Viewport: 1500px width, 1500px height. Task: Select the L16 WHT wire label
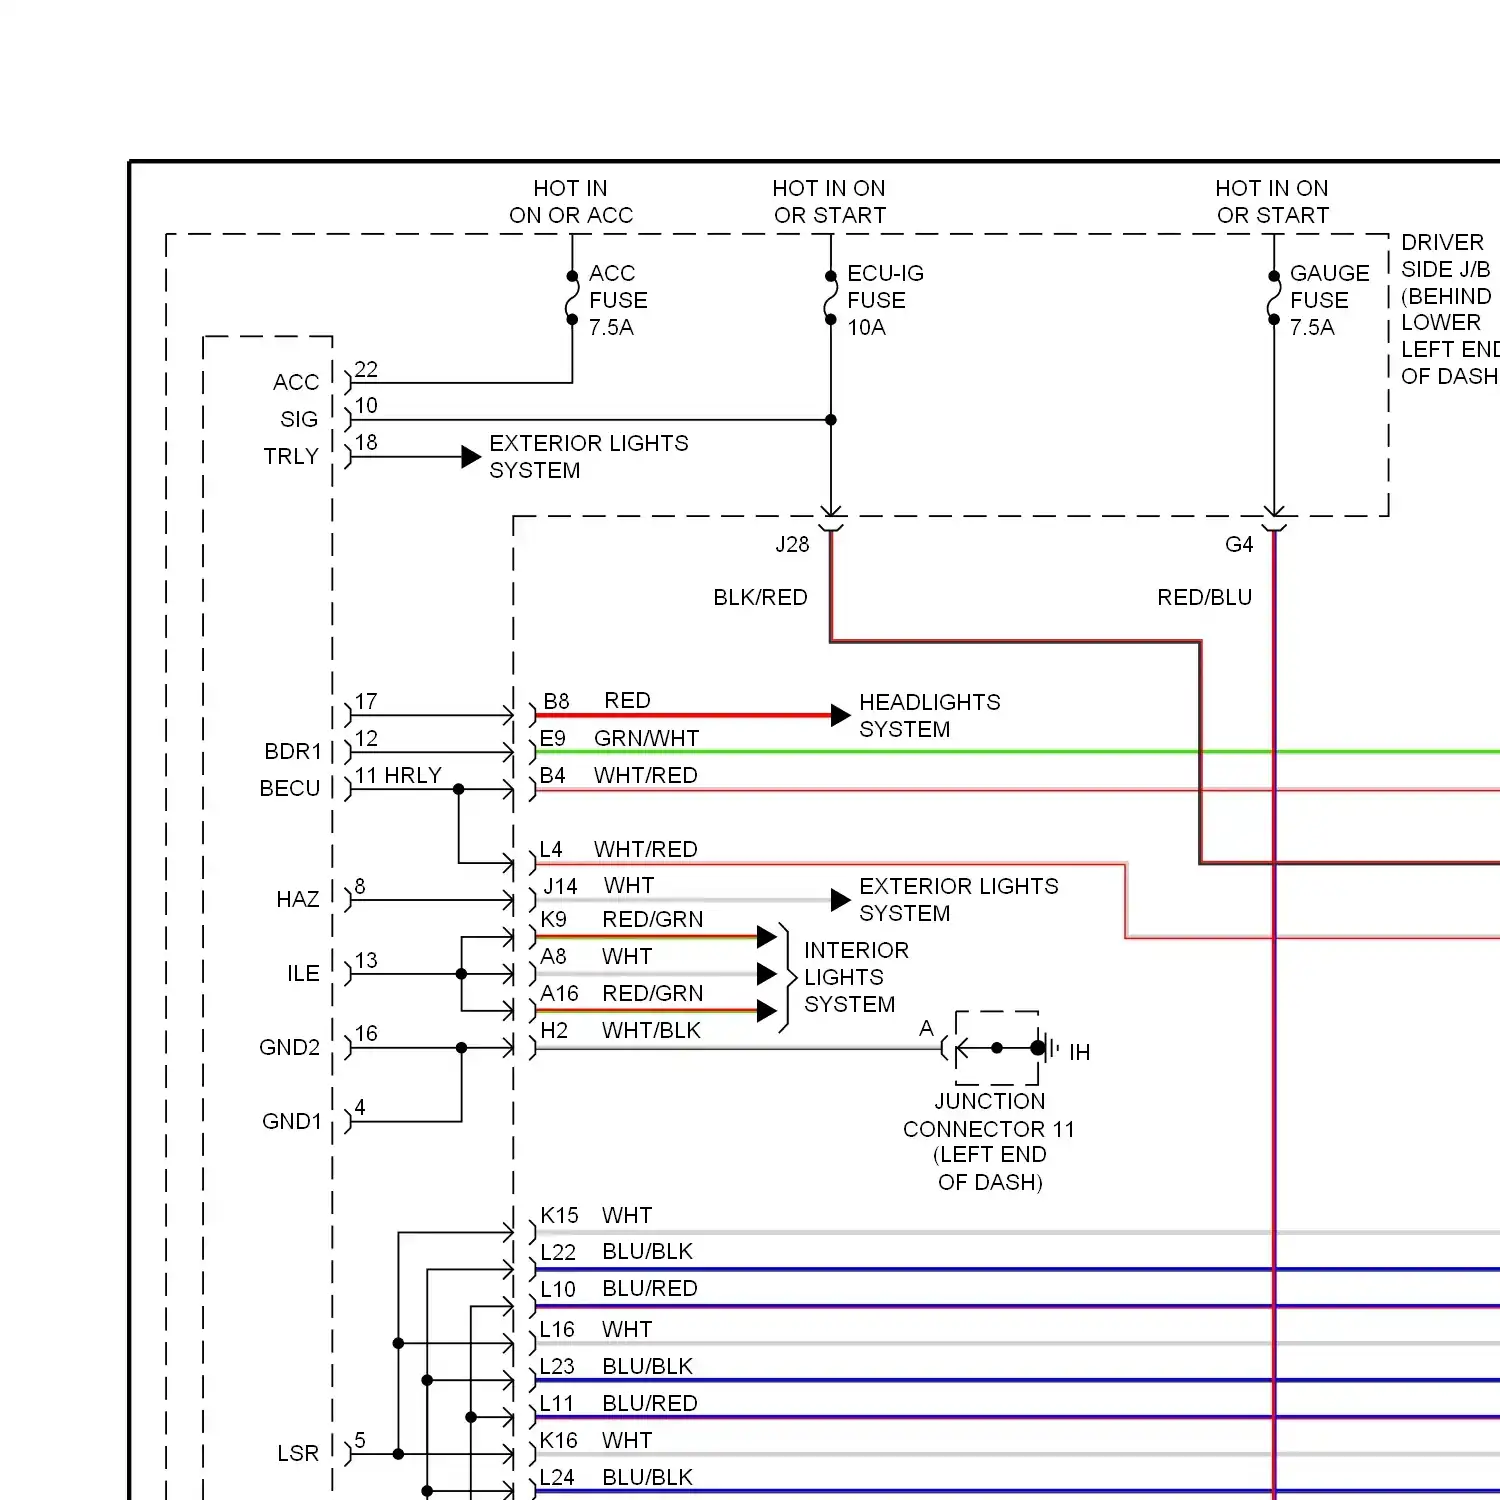click(x=596, y=1329)
